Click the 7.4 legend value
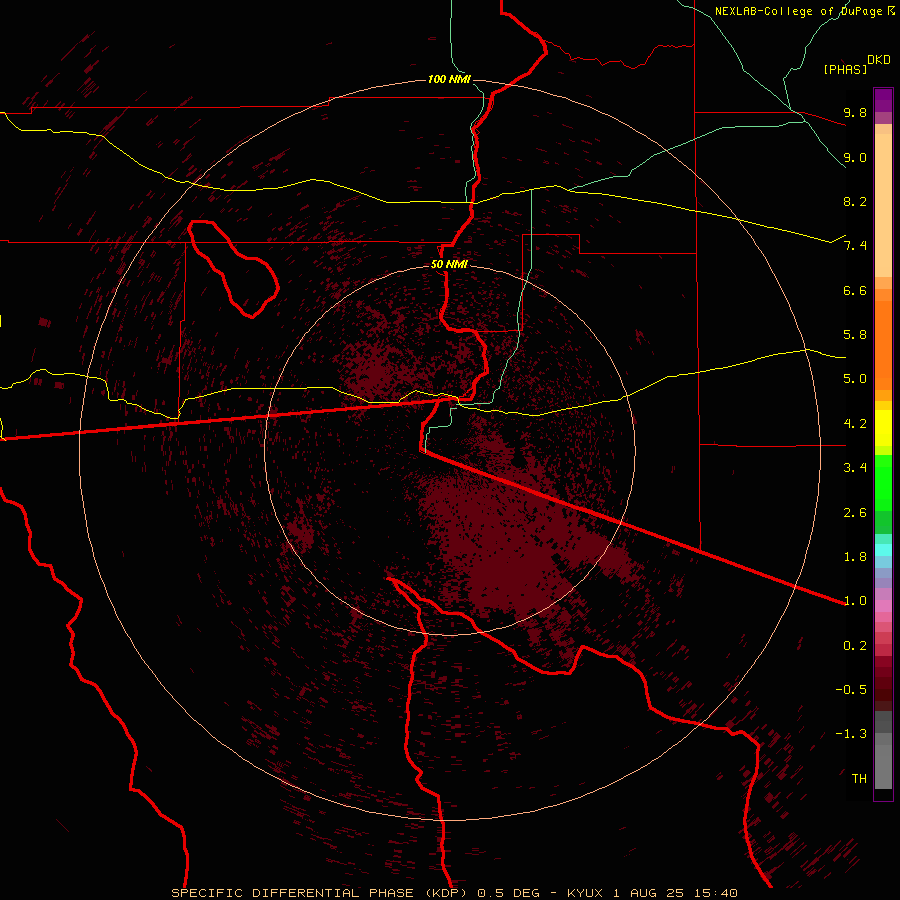 855,246
